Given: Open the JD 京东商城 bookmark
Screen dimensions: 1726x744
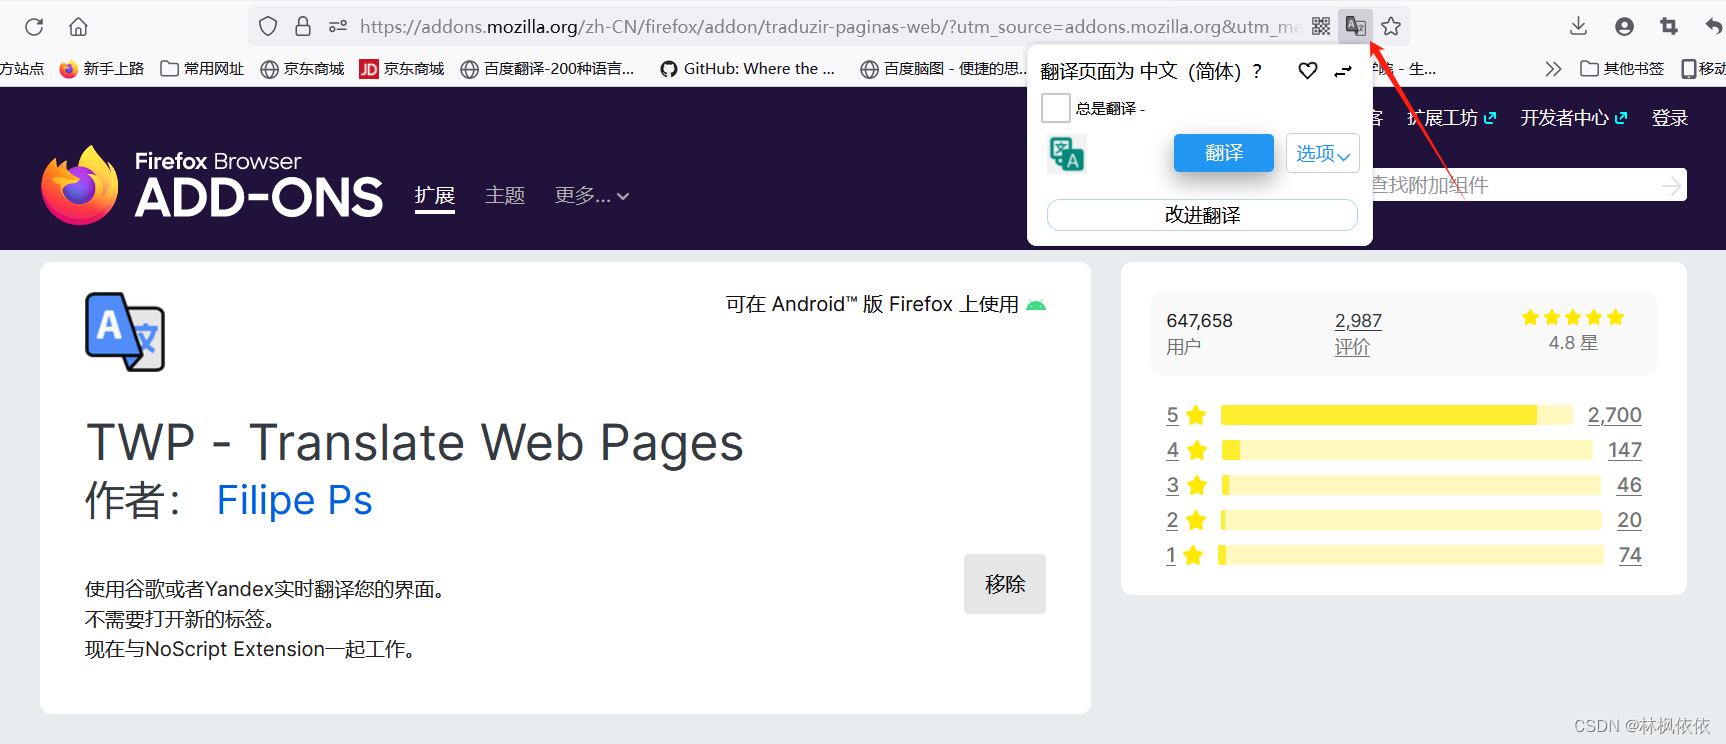Looking at the screenshot, I should click(401, 68).
